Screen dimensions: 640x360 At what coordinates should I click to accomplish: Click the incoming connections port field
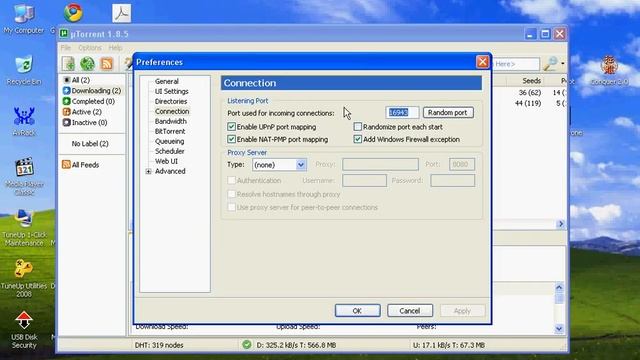pos(402,112)
